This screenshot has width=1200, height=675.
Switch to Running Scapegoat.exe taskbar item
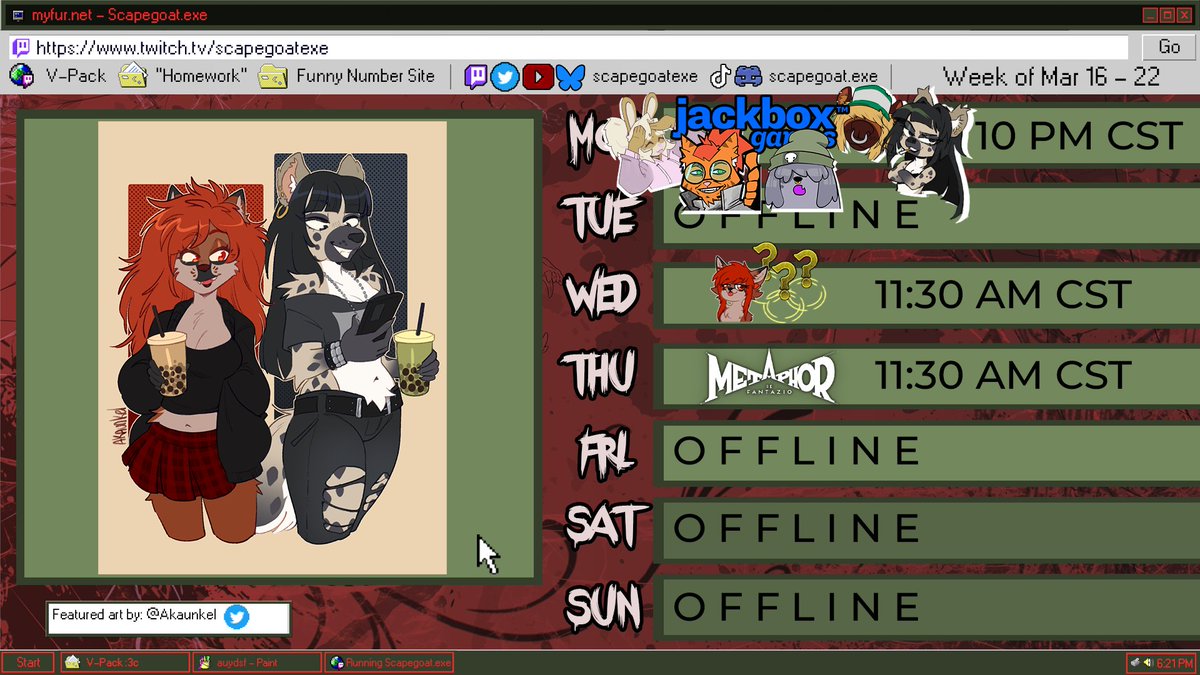[x=390, y=662]
